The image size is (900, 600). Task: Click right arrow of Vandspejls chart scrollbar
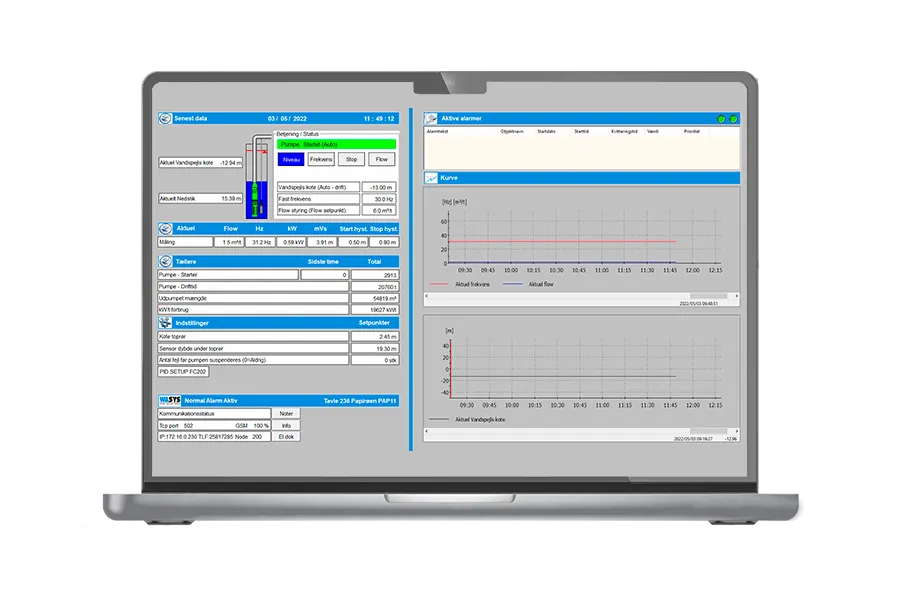[x=737, y=431]
